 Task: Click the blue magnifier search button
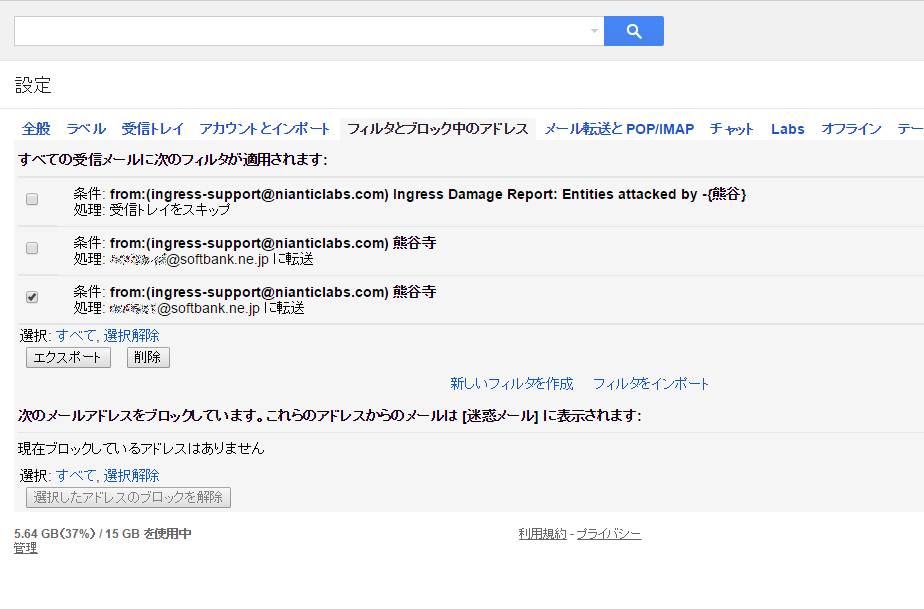pyautogui.click(x=634, y=31)
